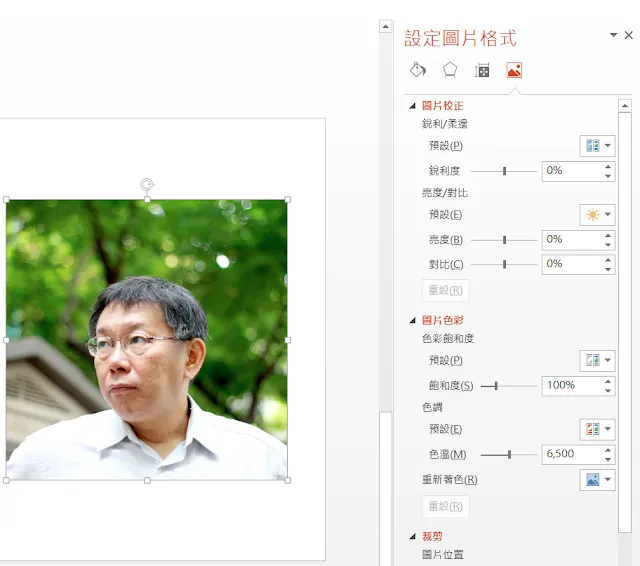Open the 重新著色 dropdown
The height and width of the screenshot is (566, 640).
(597, 479)
